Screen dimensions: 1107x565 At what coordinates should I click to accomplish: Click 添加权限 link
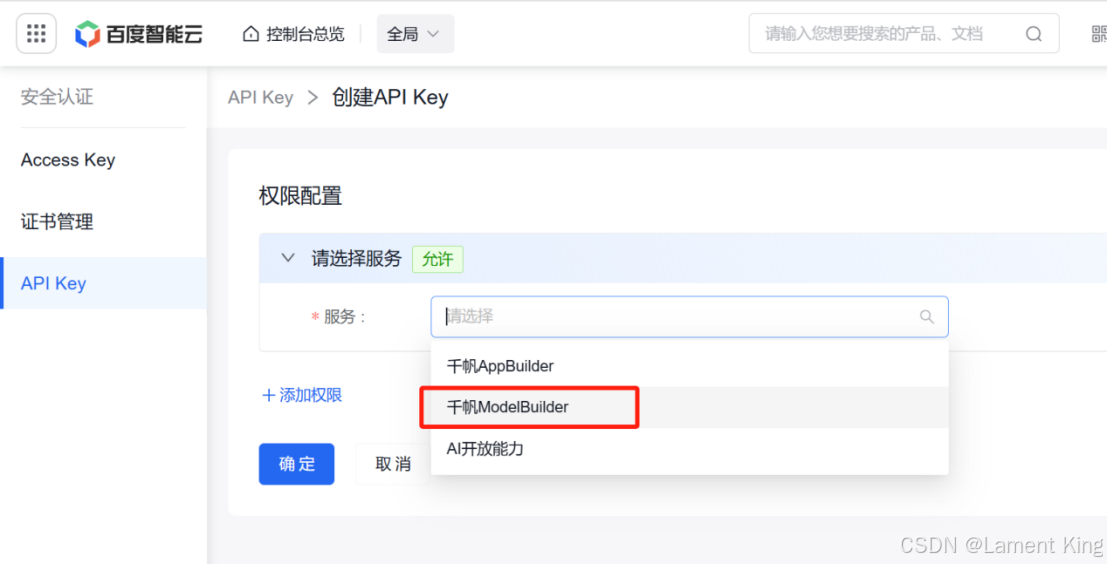(301, 396)
